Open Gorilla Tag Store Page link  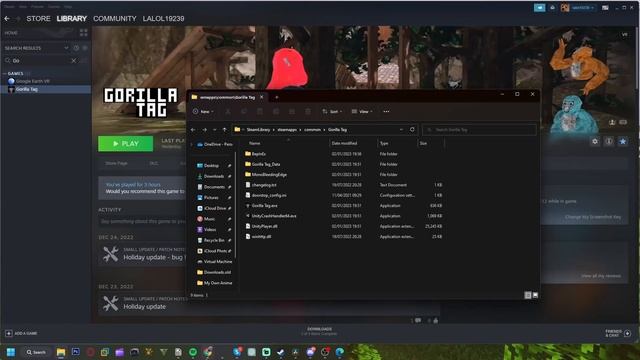coord(116,163)
